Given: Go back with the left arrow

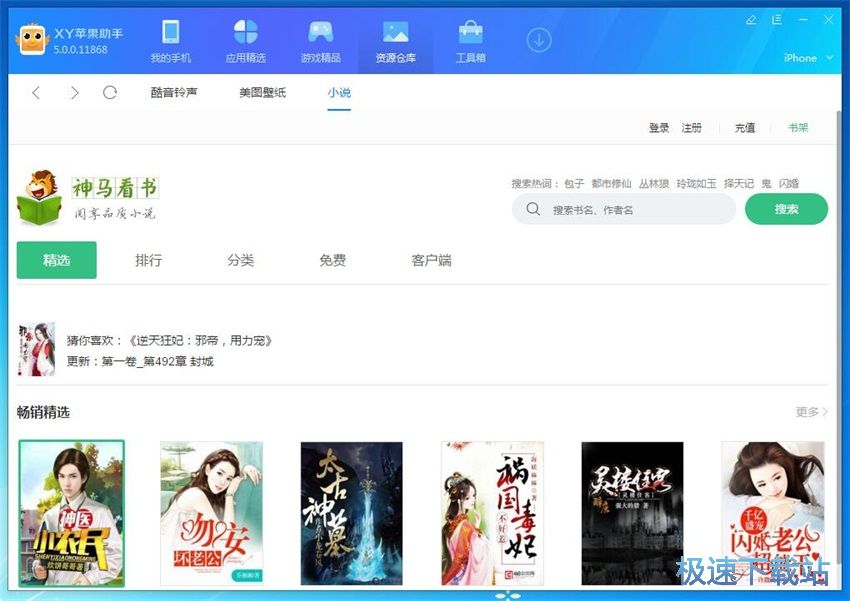Looking at the screenshot, I should 36,93.
